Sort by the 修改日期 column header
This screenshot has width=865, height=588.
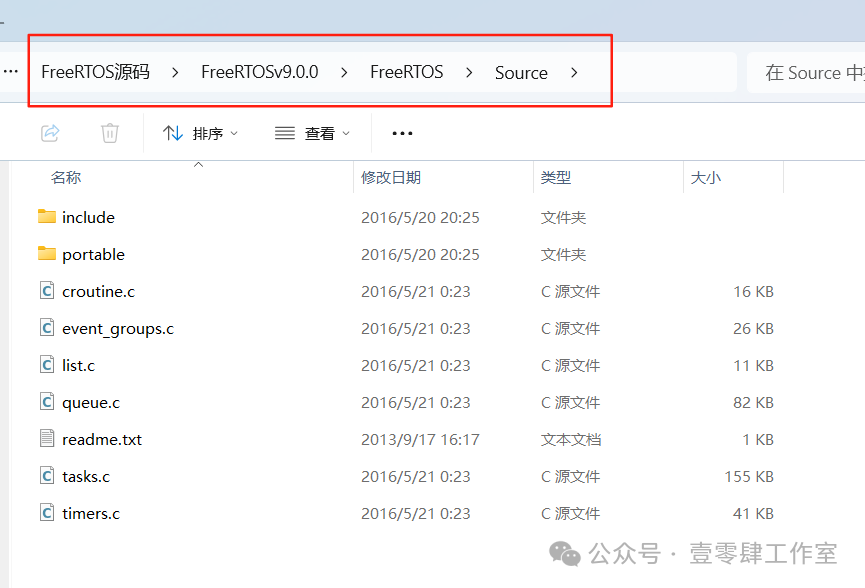(x=391, y=178)
